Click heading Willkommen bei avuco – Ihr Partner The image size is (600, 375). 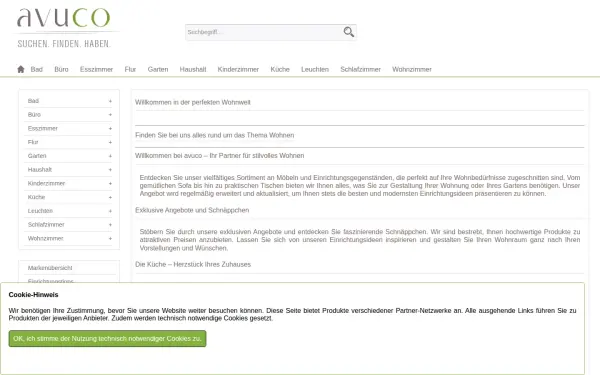tap(219, 156)
